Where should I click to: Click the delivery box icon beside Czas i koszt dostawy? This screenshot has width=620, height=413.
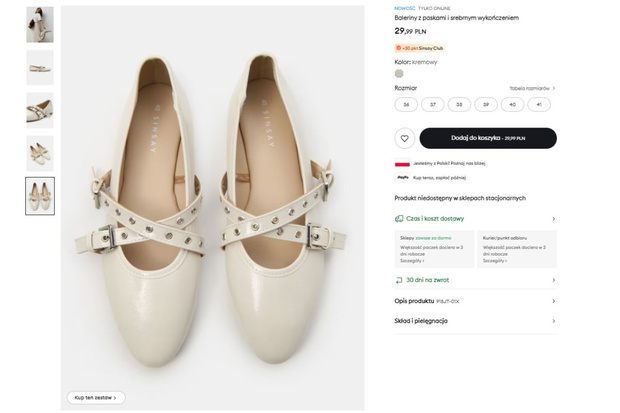[x=399, y=219]
